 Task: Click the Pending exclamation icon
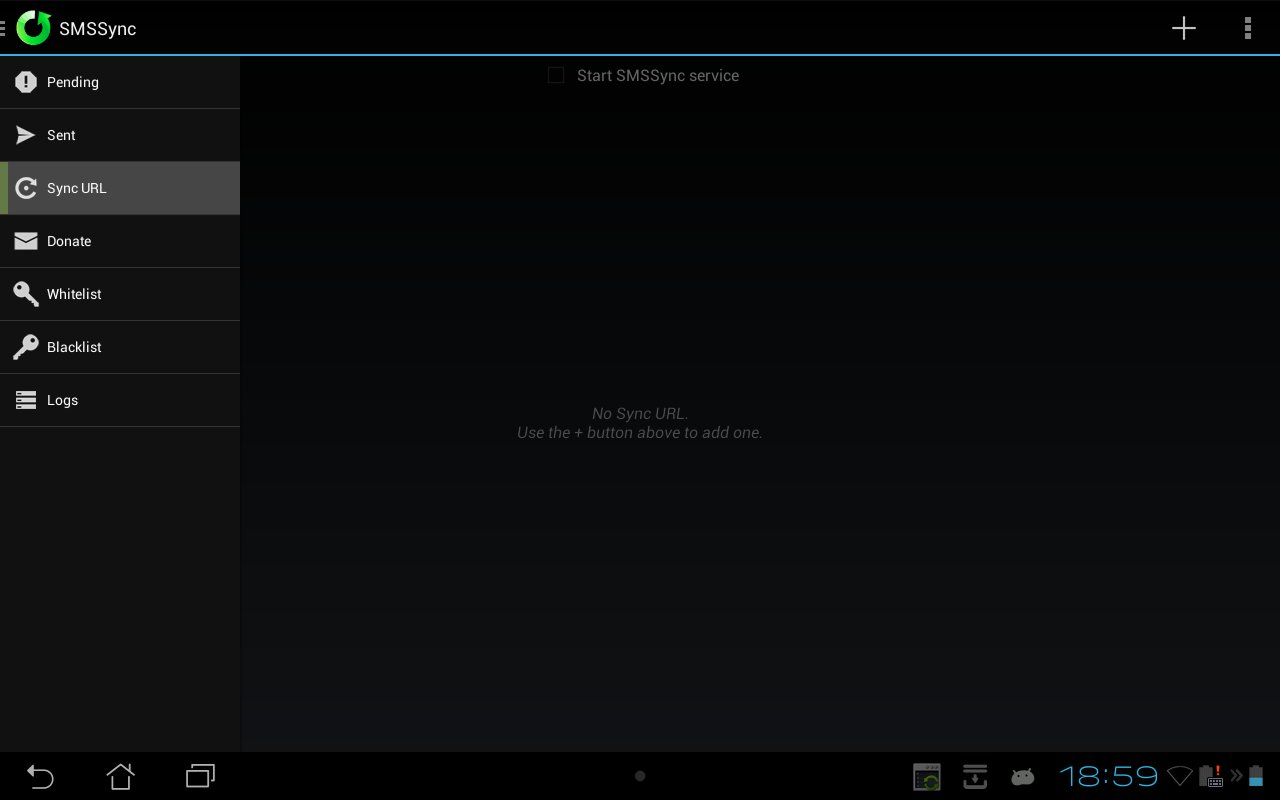[x=26, y=82]
